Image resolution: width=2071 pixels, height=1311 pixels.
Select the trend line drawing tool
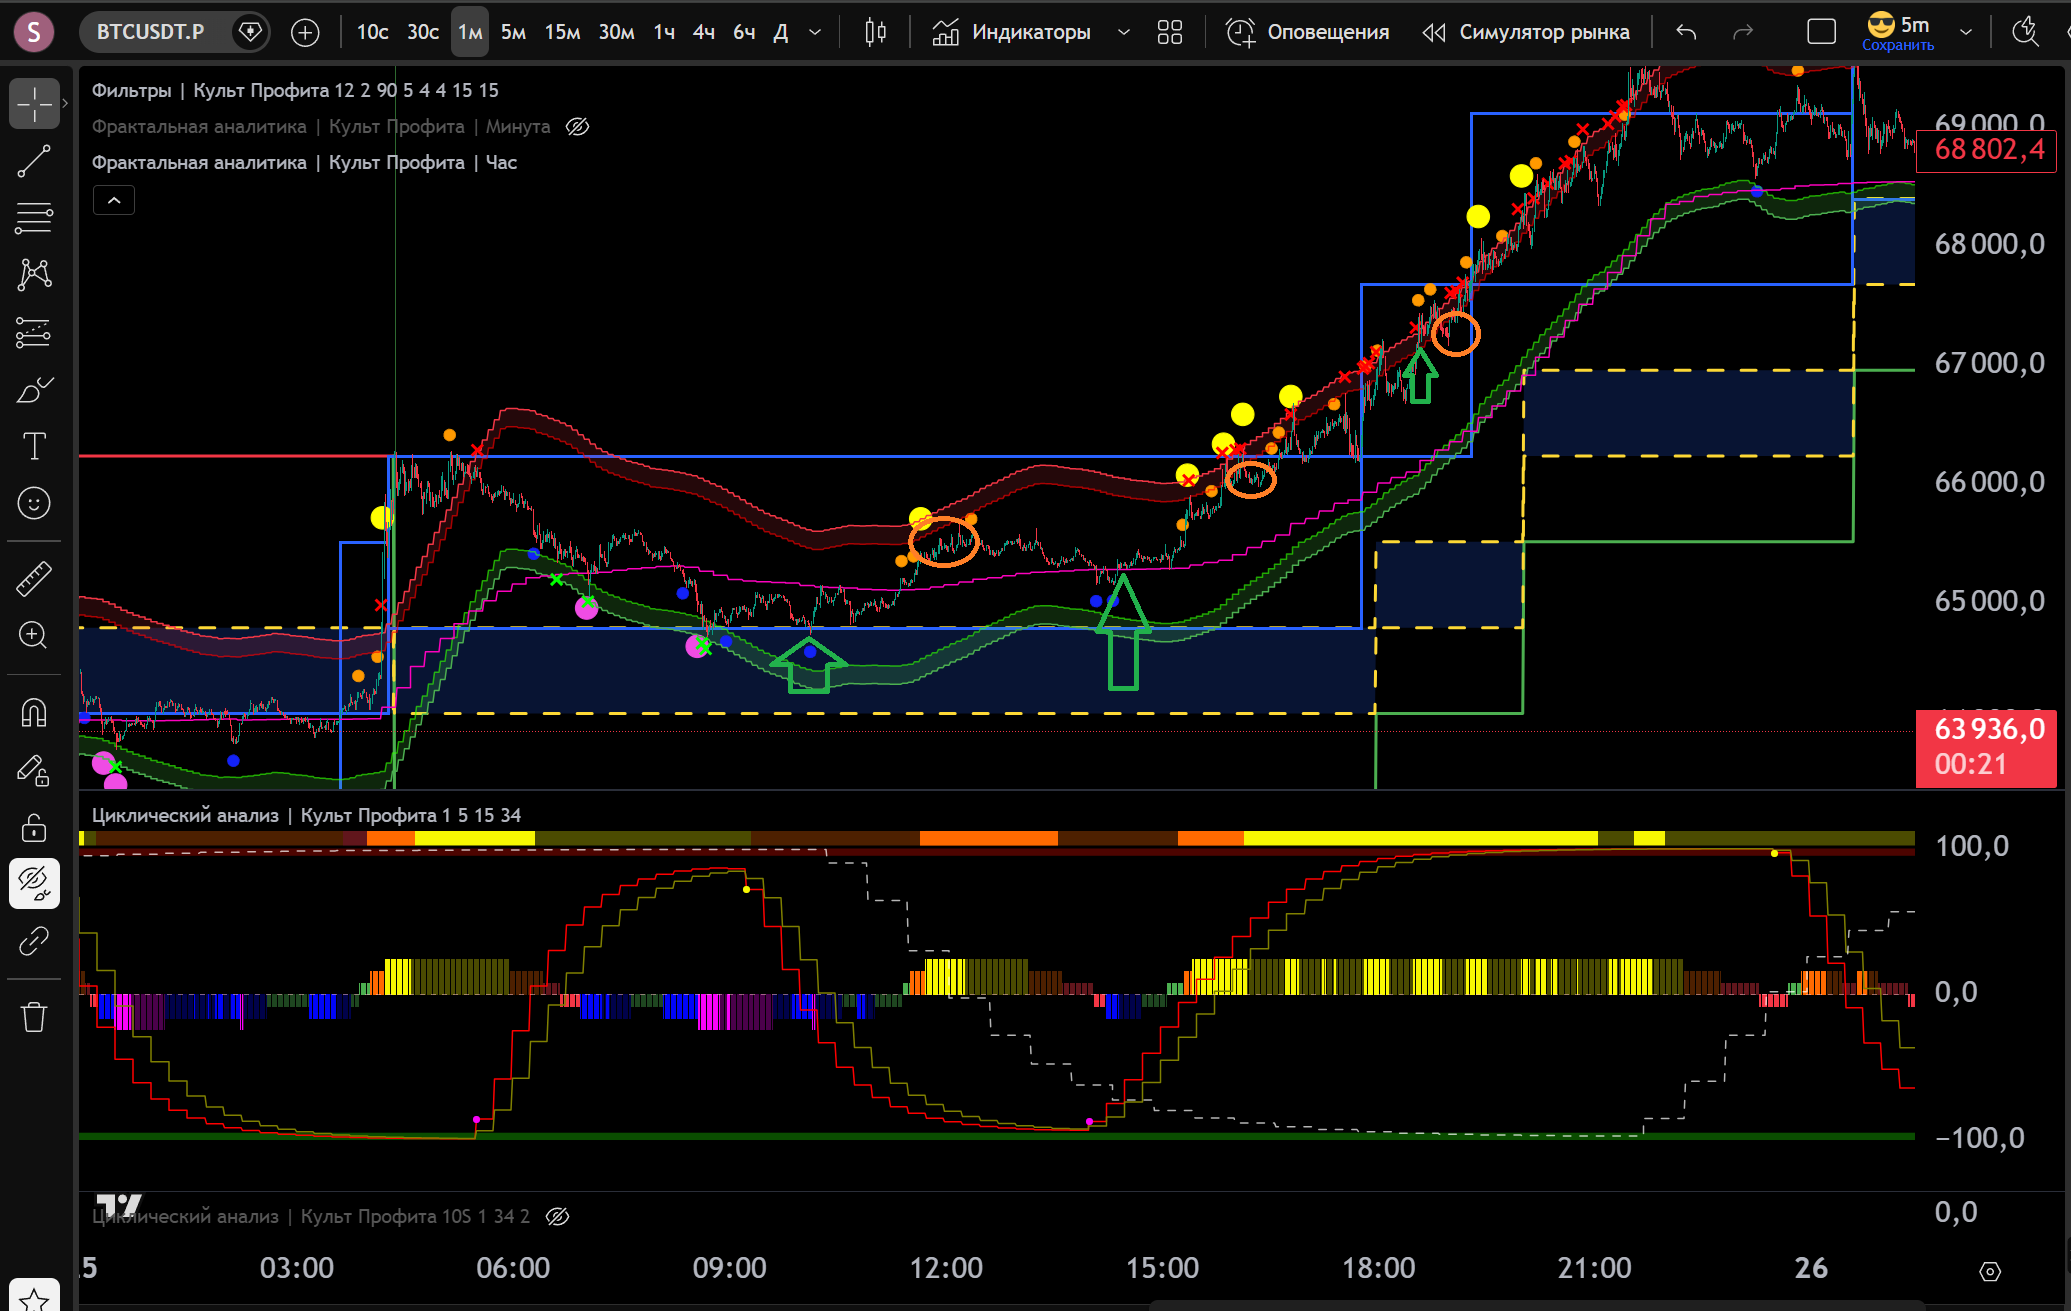tap(34, 161)
